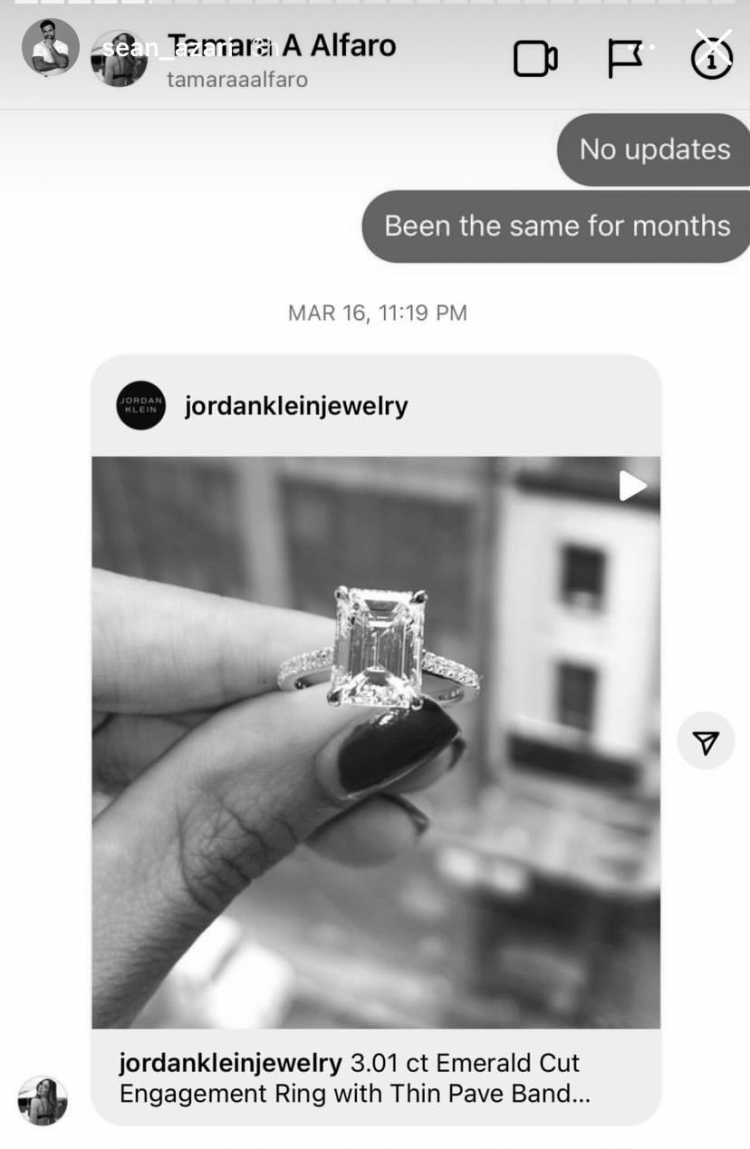
Task: Open Tamara's profile picture in header
Action: tap(119, 59)
